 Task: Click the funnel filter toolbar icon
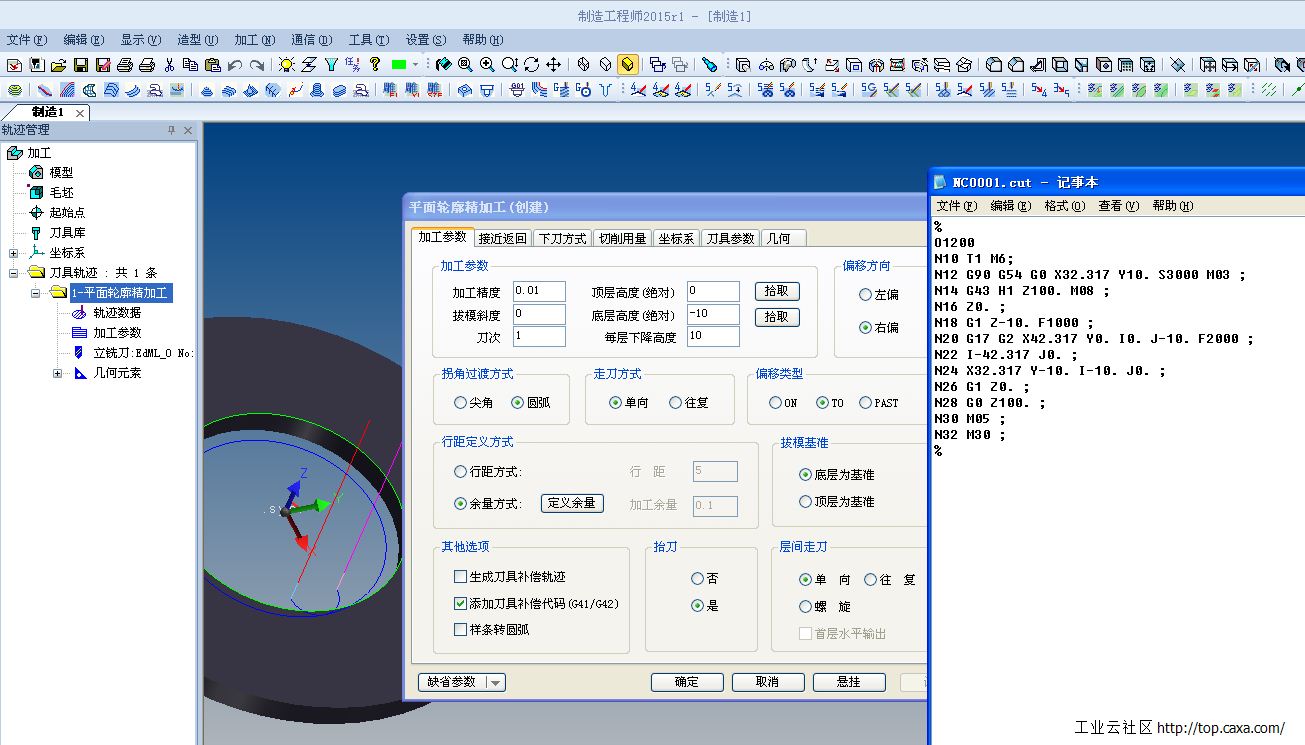point(331,65)
